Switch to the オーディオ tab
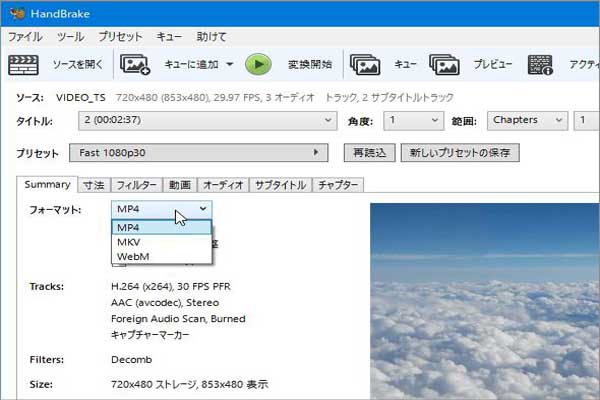The height and width of the screenshot is (400, 600). (223, 185)
